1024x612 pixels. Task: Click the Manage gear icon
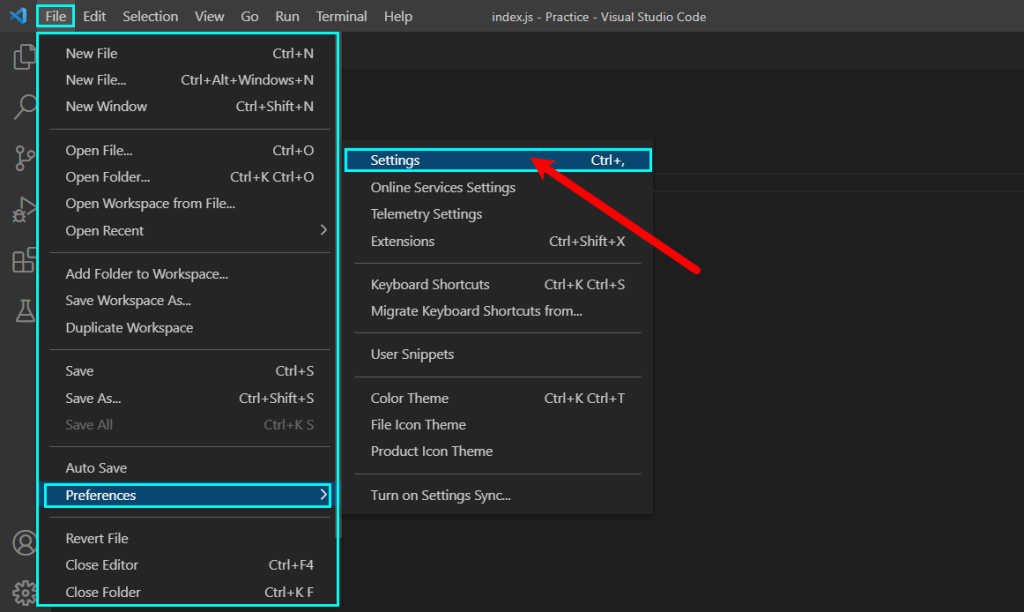[x=23, y=592]
